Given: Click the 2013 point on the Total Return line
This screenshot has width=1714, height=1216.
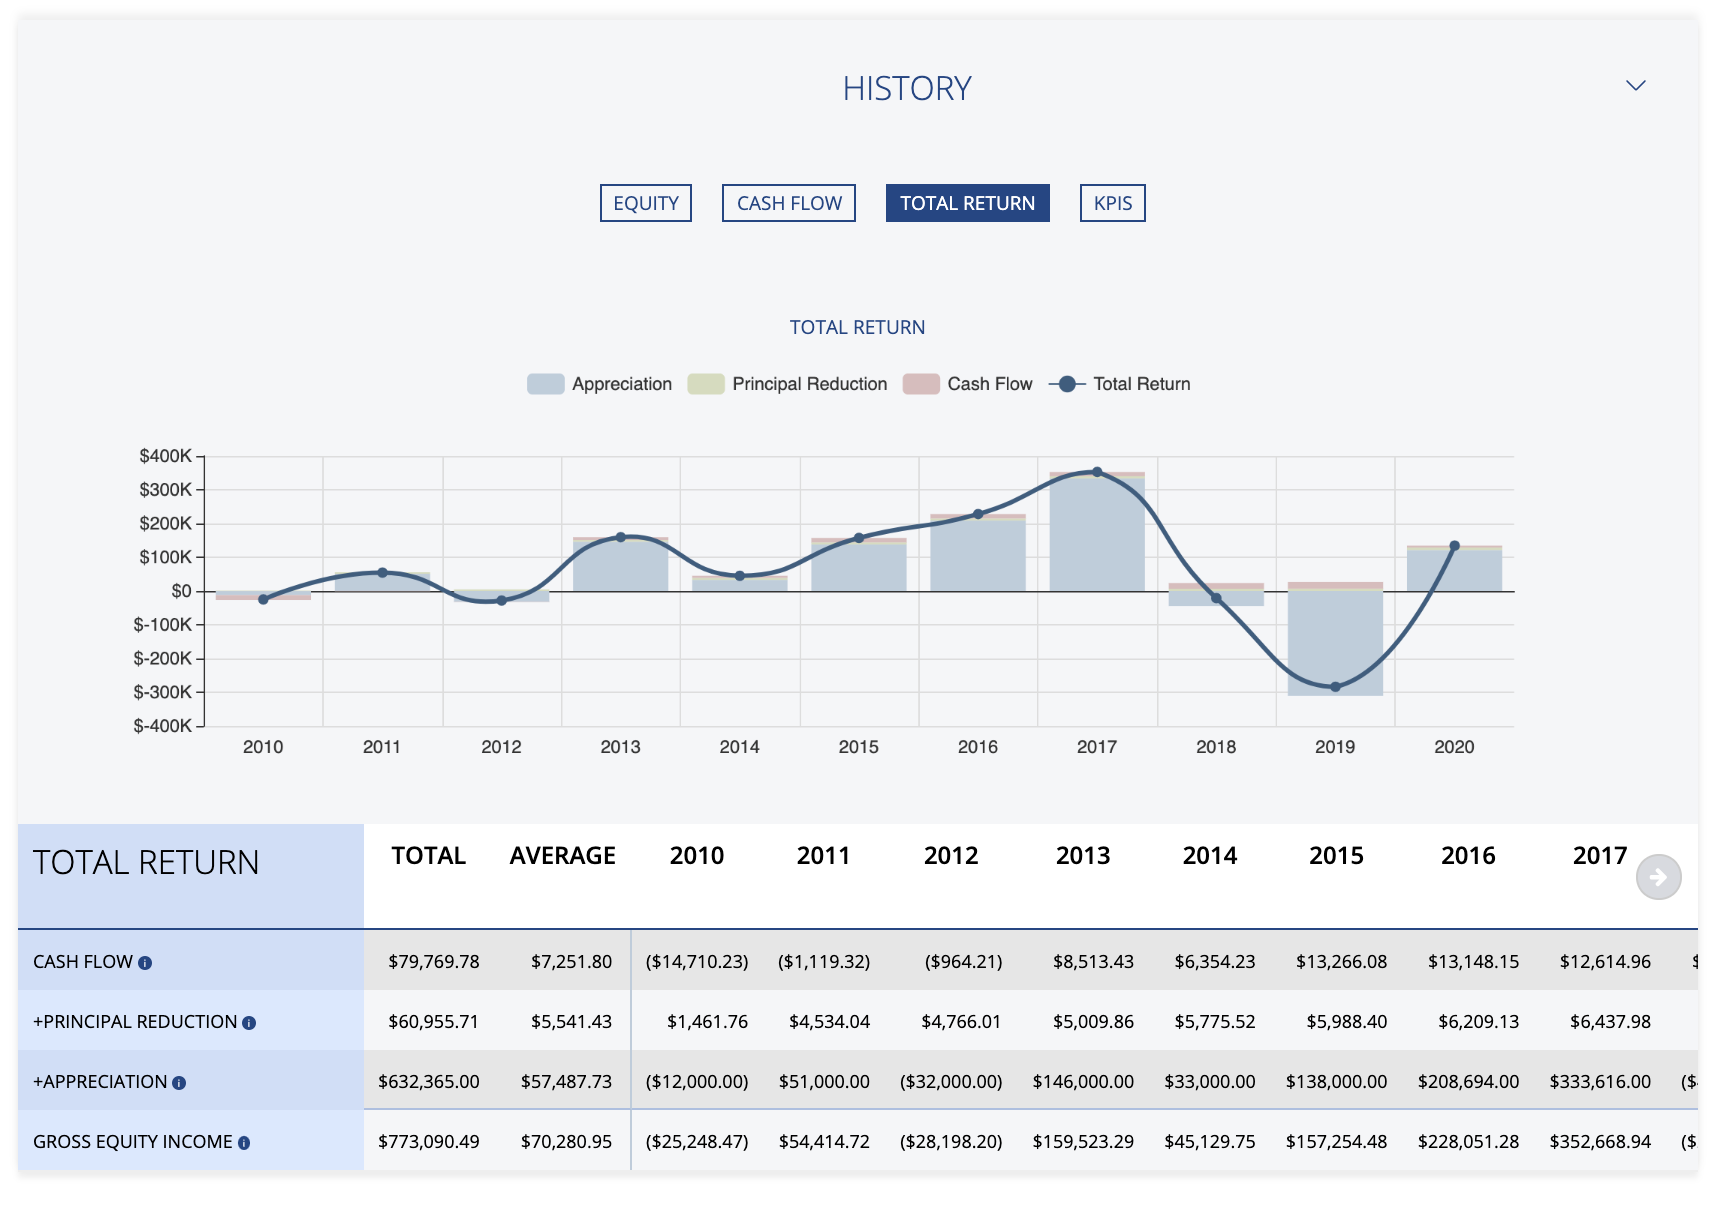Looking at the screenshot, I should click(621, 536).
